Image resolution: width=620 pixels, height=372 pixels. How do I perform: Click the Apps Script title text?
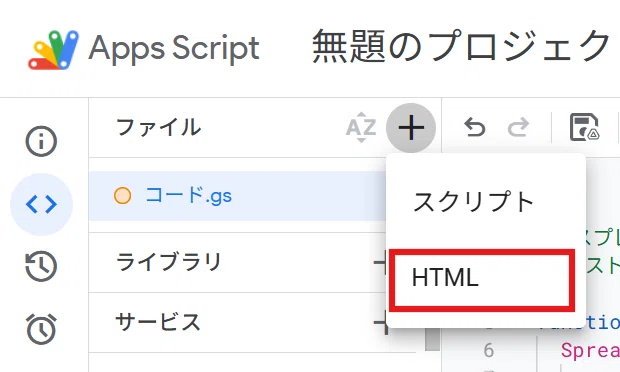pyautogui.click(x=174, y=49)
